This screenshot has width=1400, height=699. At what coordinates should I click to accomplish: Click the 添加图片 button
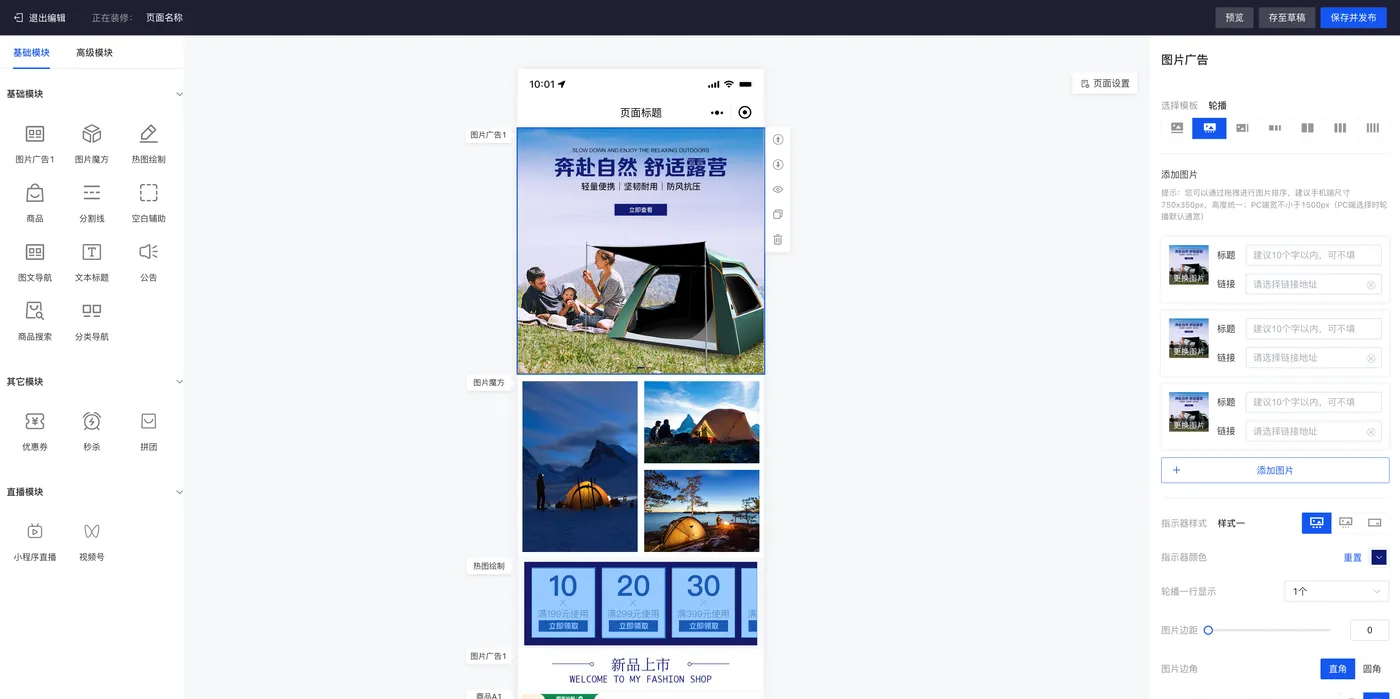click(1275, 470)
